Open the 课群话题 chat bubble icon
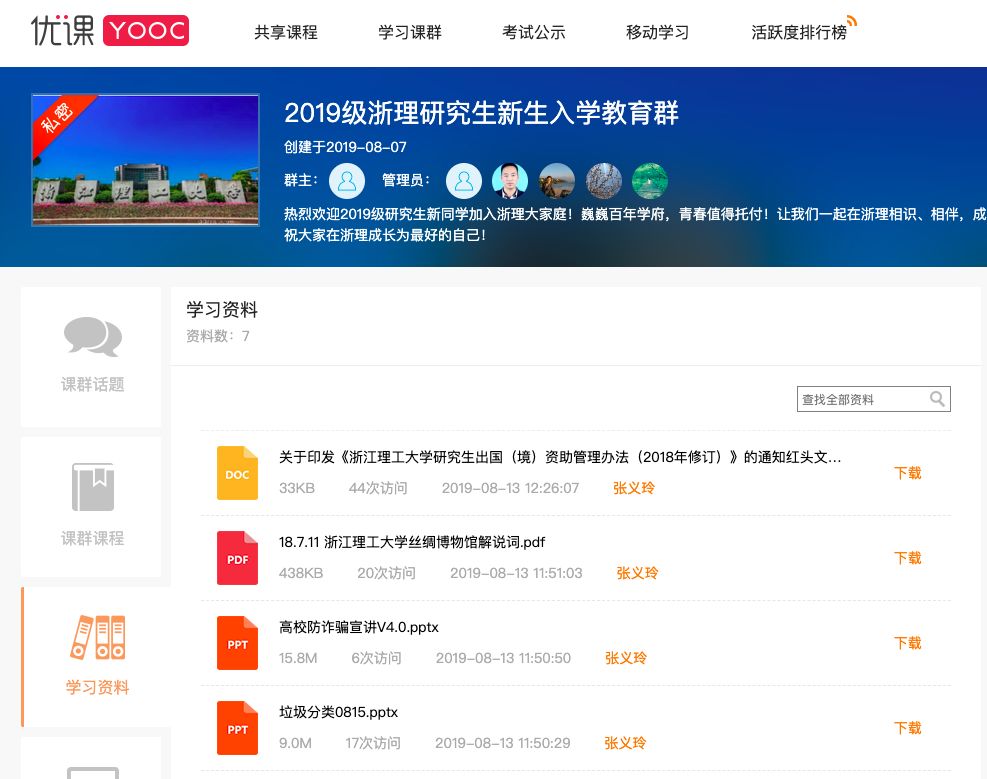Image resolution: width=987 pixels, height=779 pixels. [92, 337]
